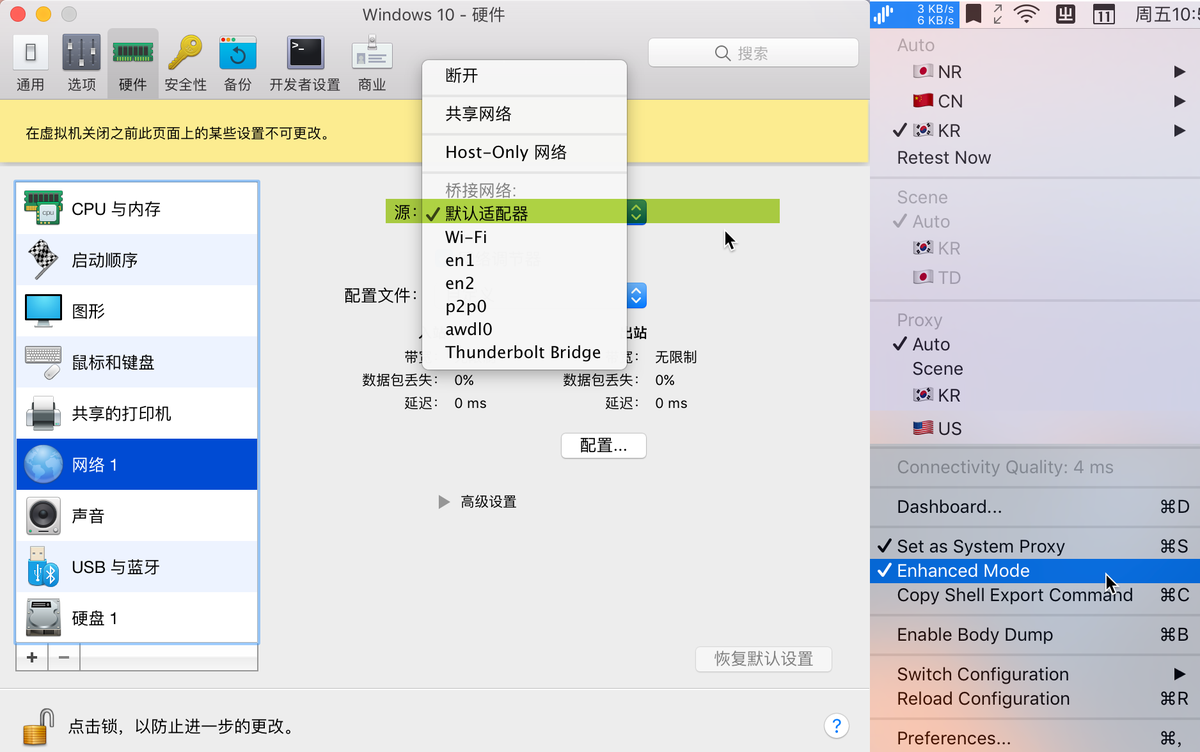Select 图形 graphics item
This screenshot has height=752, width=1200.
pyautogui.click(x=137, y=311)
